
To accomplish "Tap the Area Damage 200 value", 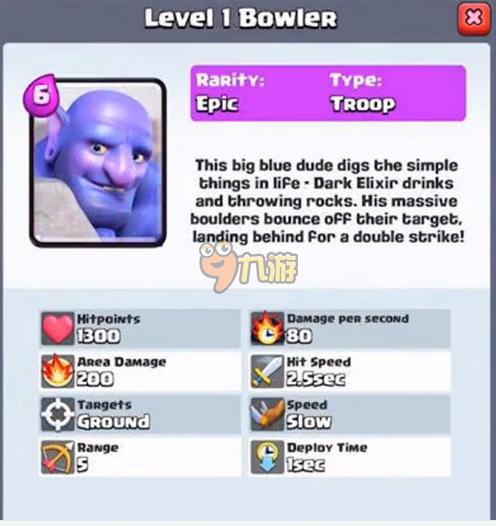I will [x=95, y=379].
